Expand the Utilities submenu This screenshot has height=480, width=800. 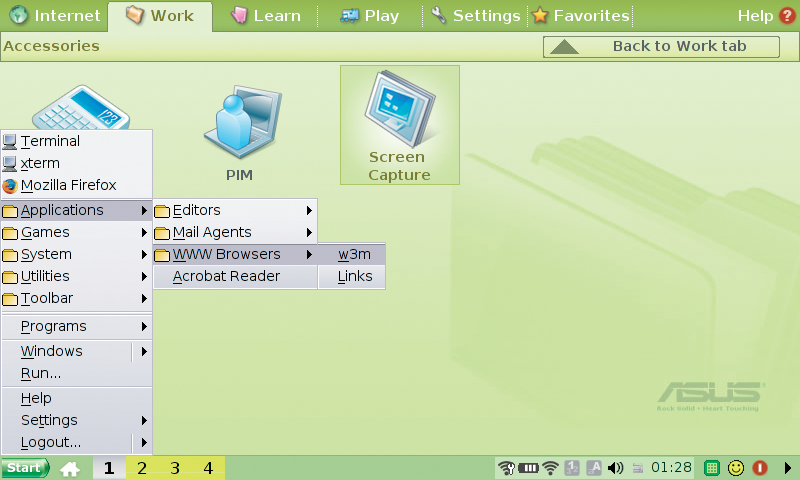(x=77, y=276)
